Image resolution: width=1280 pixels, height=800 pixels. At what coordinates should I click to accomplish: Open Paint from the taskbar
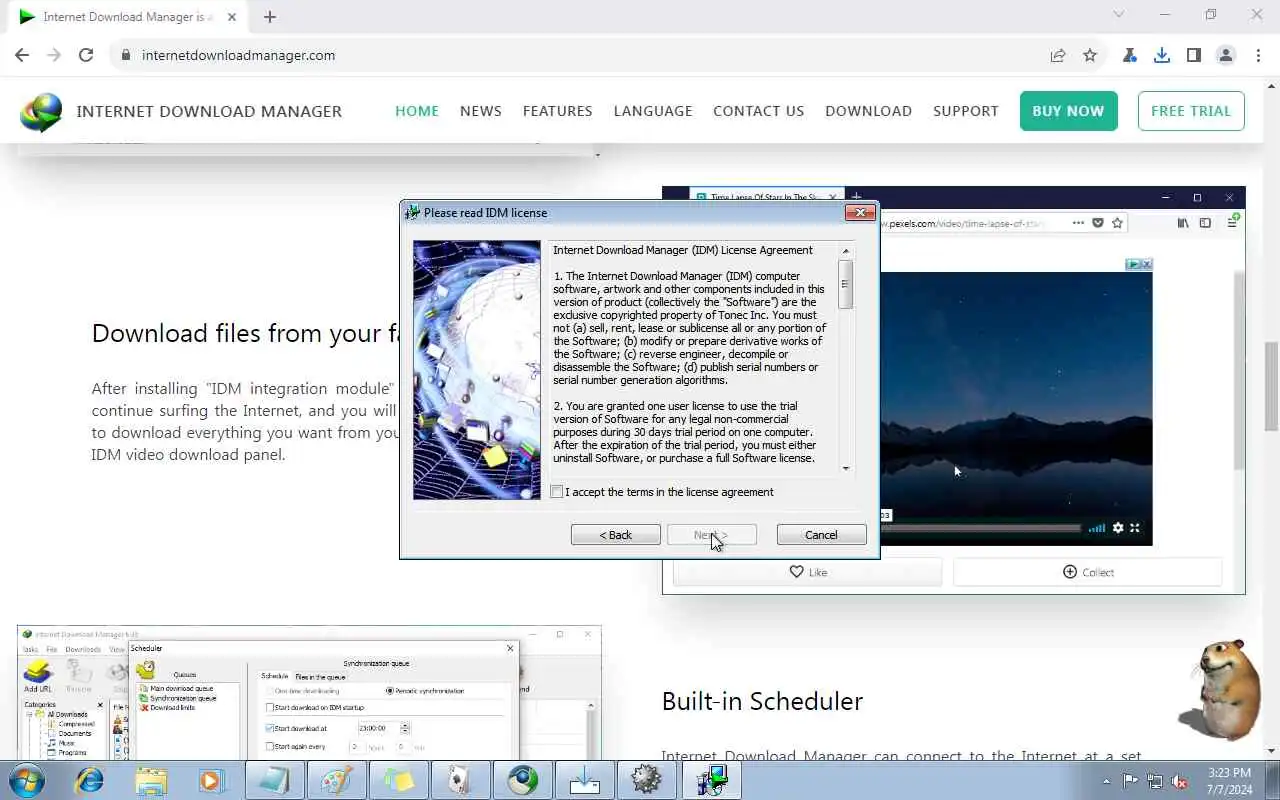click(x=337, y=780)
